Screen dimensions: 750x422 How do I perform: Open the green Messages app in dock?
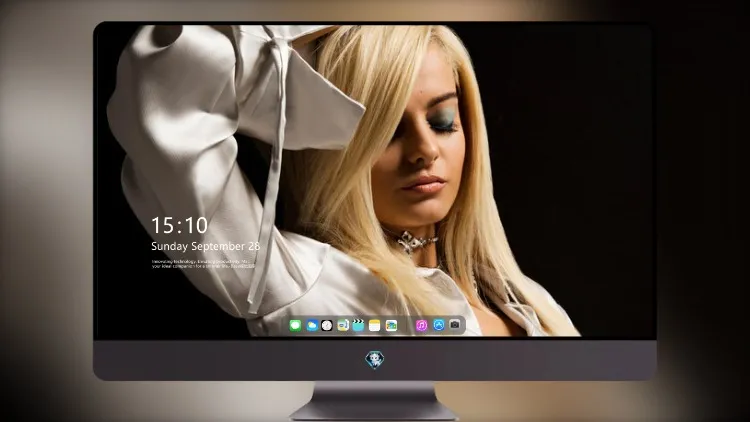tap(296, 325)
